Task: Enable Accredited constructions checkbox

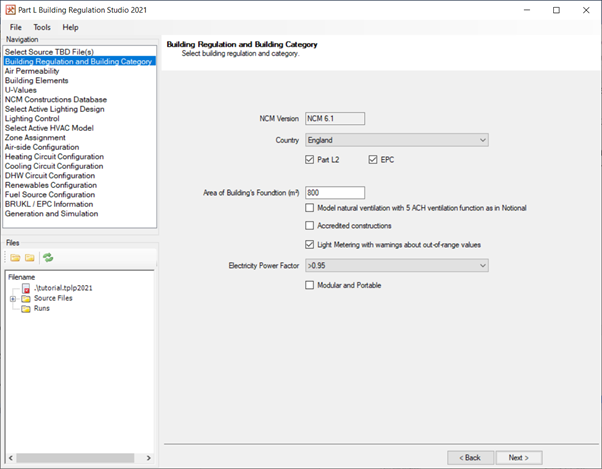Action: [309, 226]
